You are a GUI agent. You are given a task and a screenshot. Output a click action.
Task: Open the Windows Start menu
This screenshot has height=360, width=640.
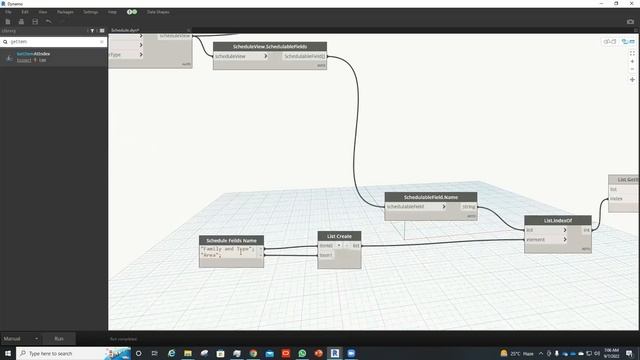[x=8, y=353]
